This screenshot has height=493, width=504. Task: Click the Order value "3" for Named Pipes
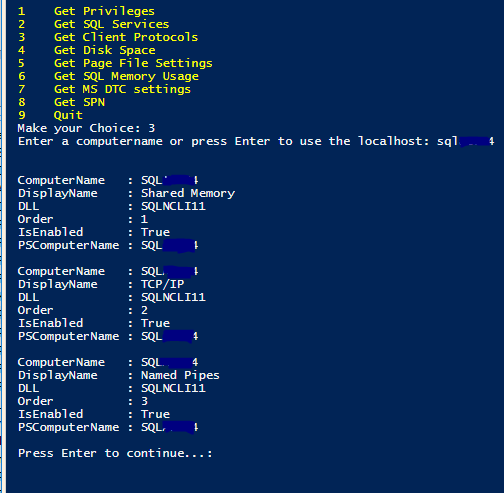[144, 401]
